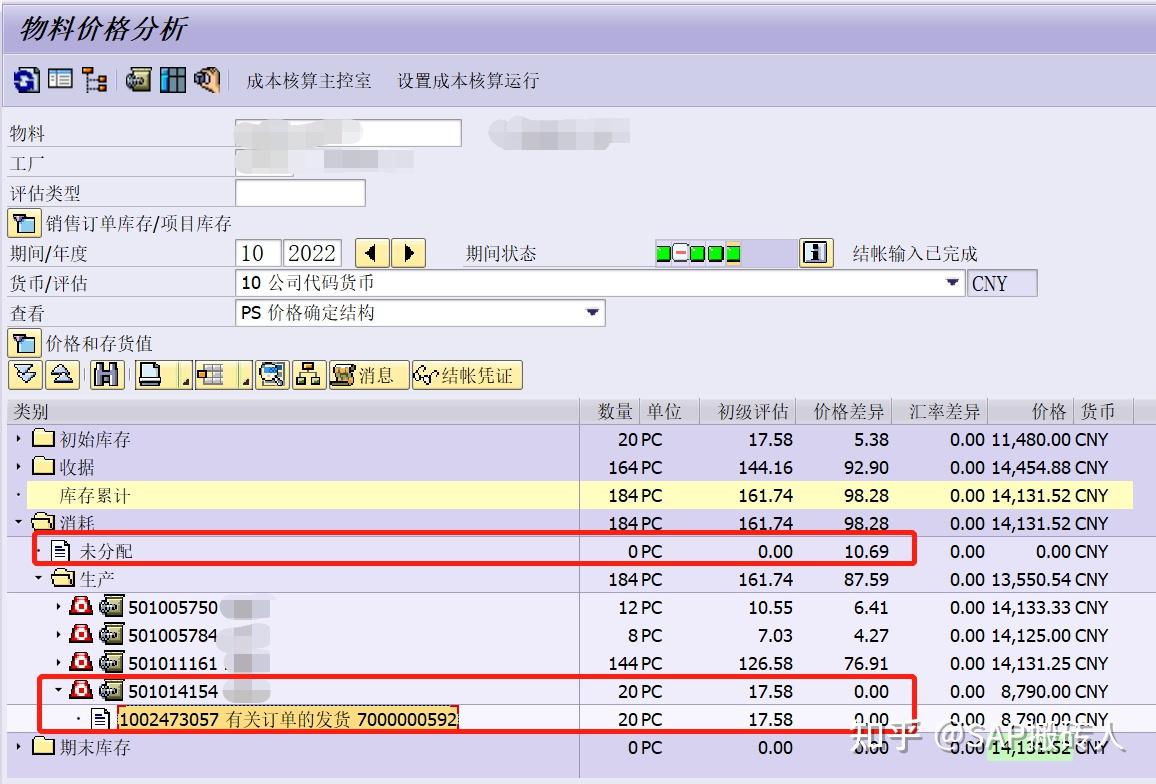Image resolution: width=1156 pixels, height=784 pixels.
Task: Open the 查看 dropdown showing PS 价格确定结构
Action: (594, 313)
